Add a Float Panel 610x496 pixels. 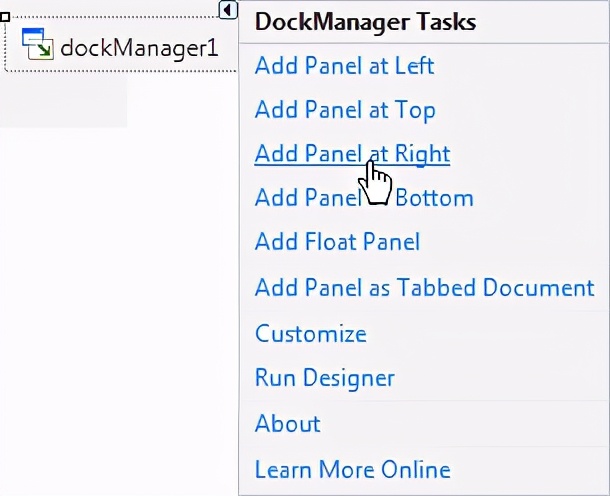[x=337, y=242]
